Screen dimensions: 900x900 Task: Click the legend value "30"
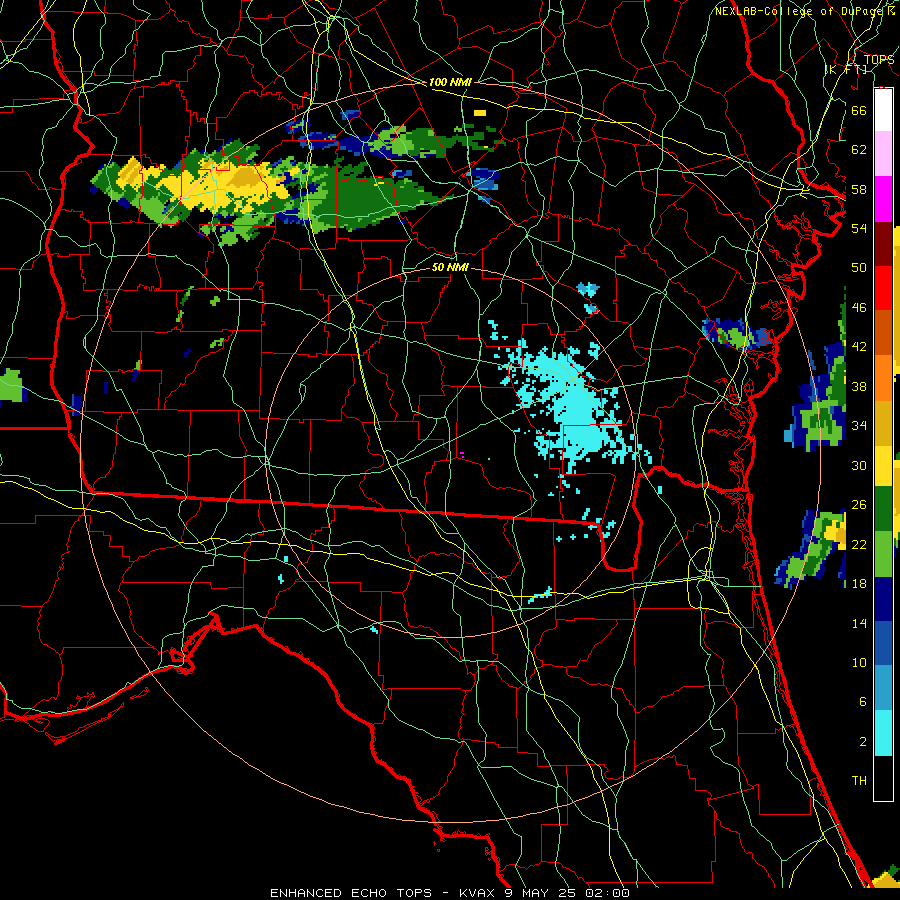859,465
